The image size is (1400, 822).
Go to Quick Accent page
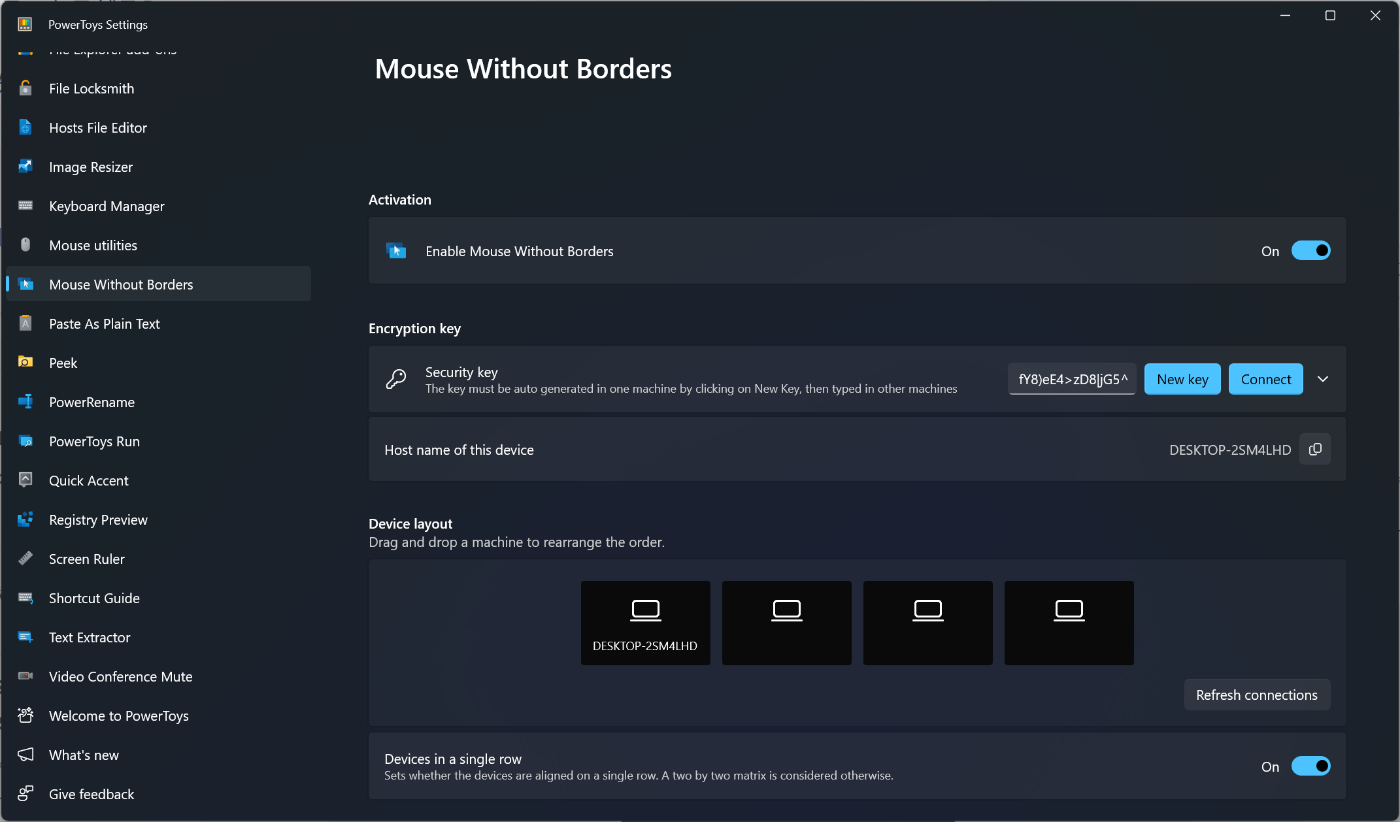[x=159, y=480]
